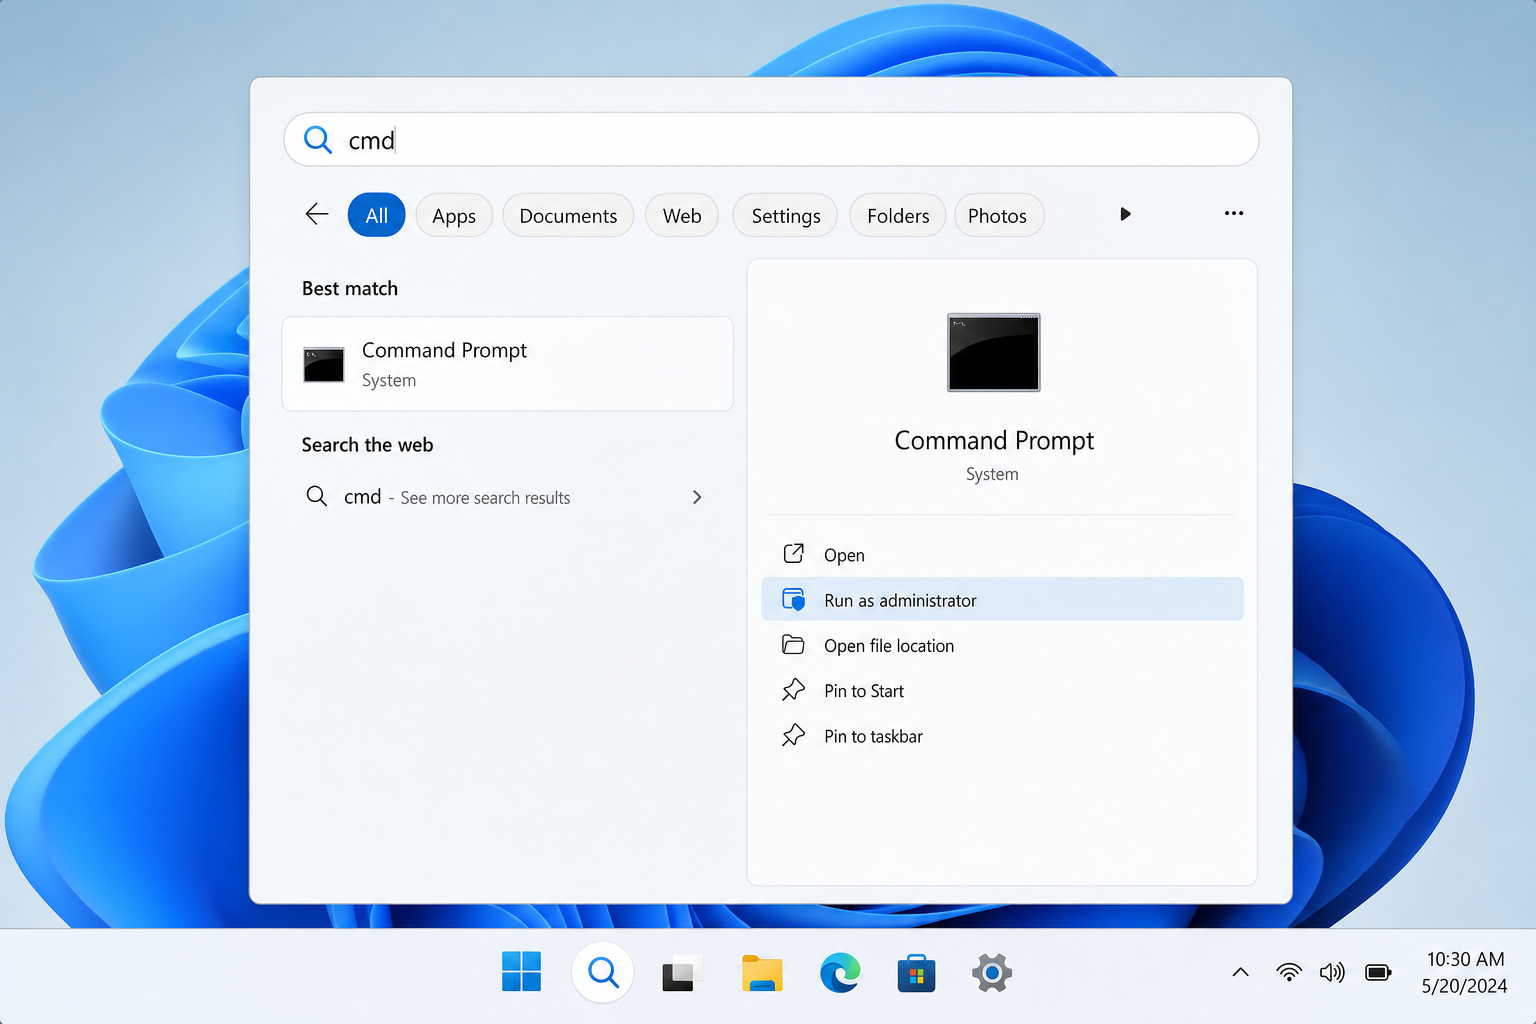Go back with the left arrow
Image resolution: width=1536 pixels, height=1024 pixels.
317,214
